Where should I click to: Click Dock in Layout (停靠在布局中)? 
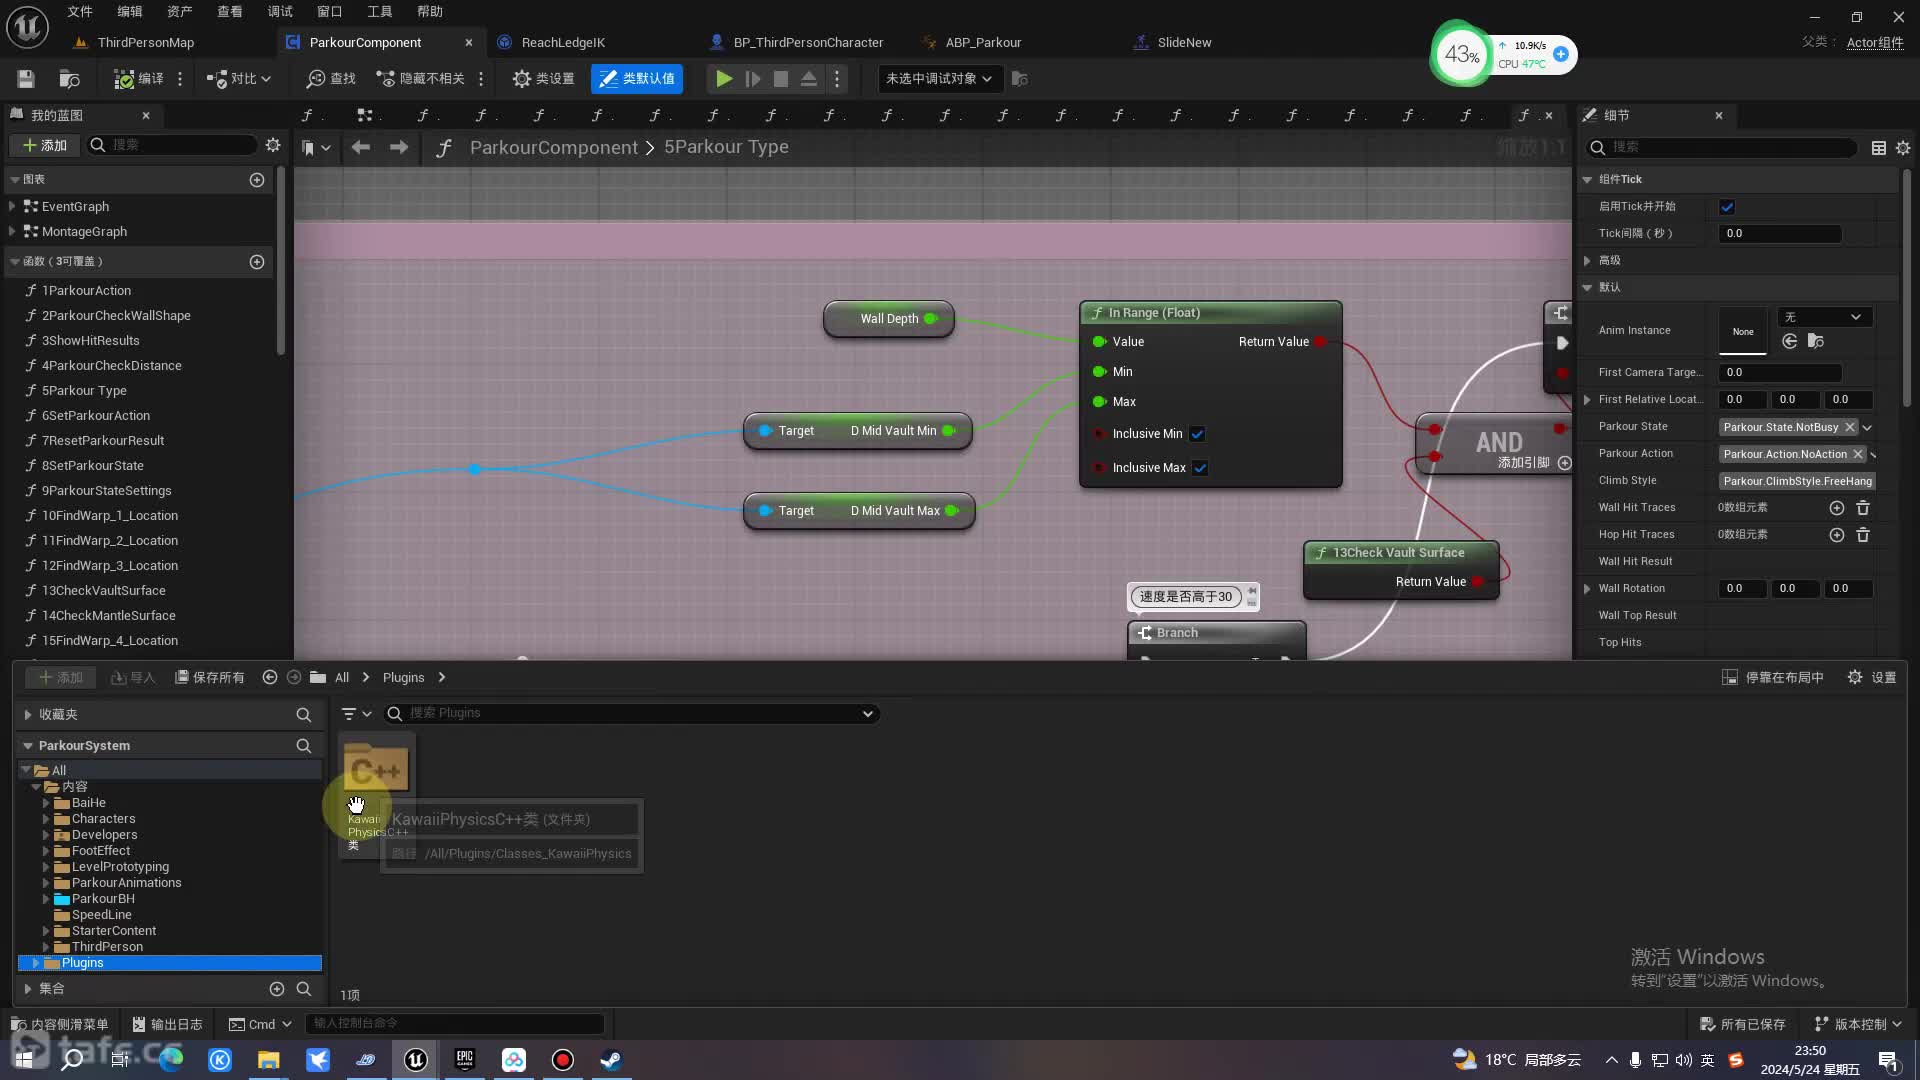[1773, 677]
